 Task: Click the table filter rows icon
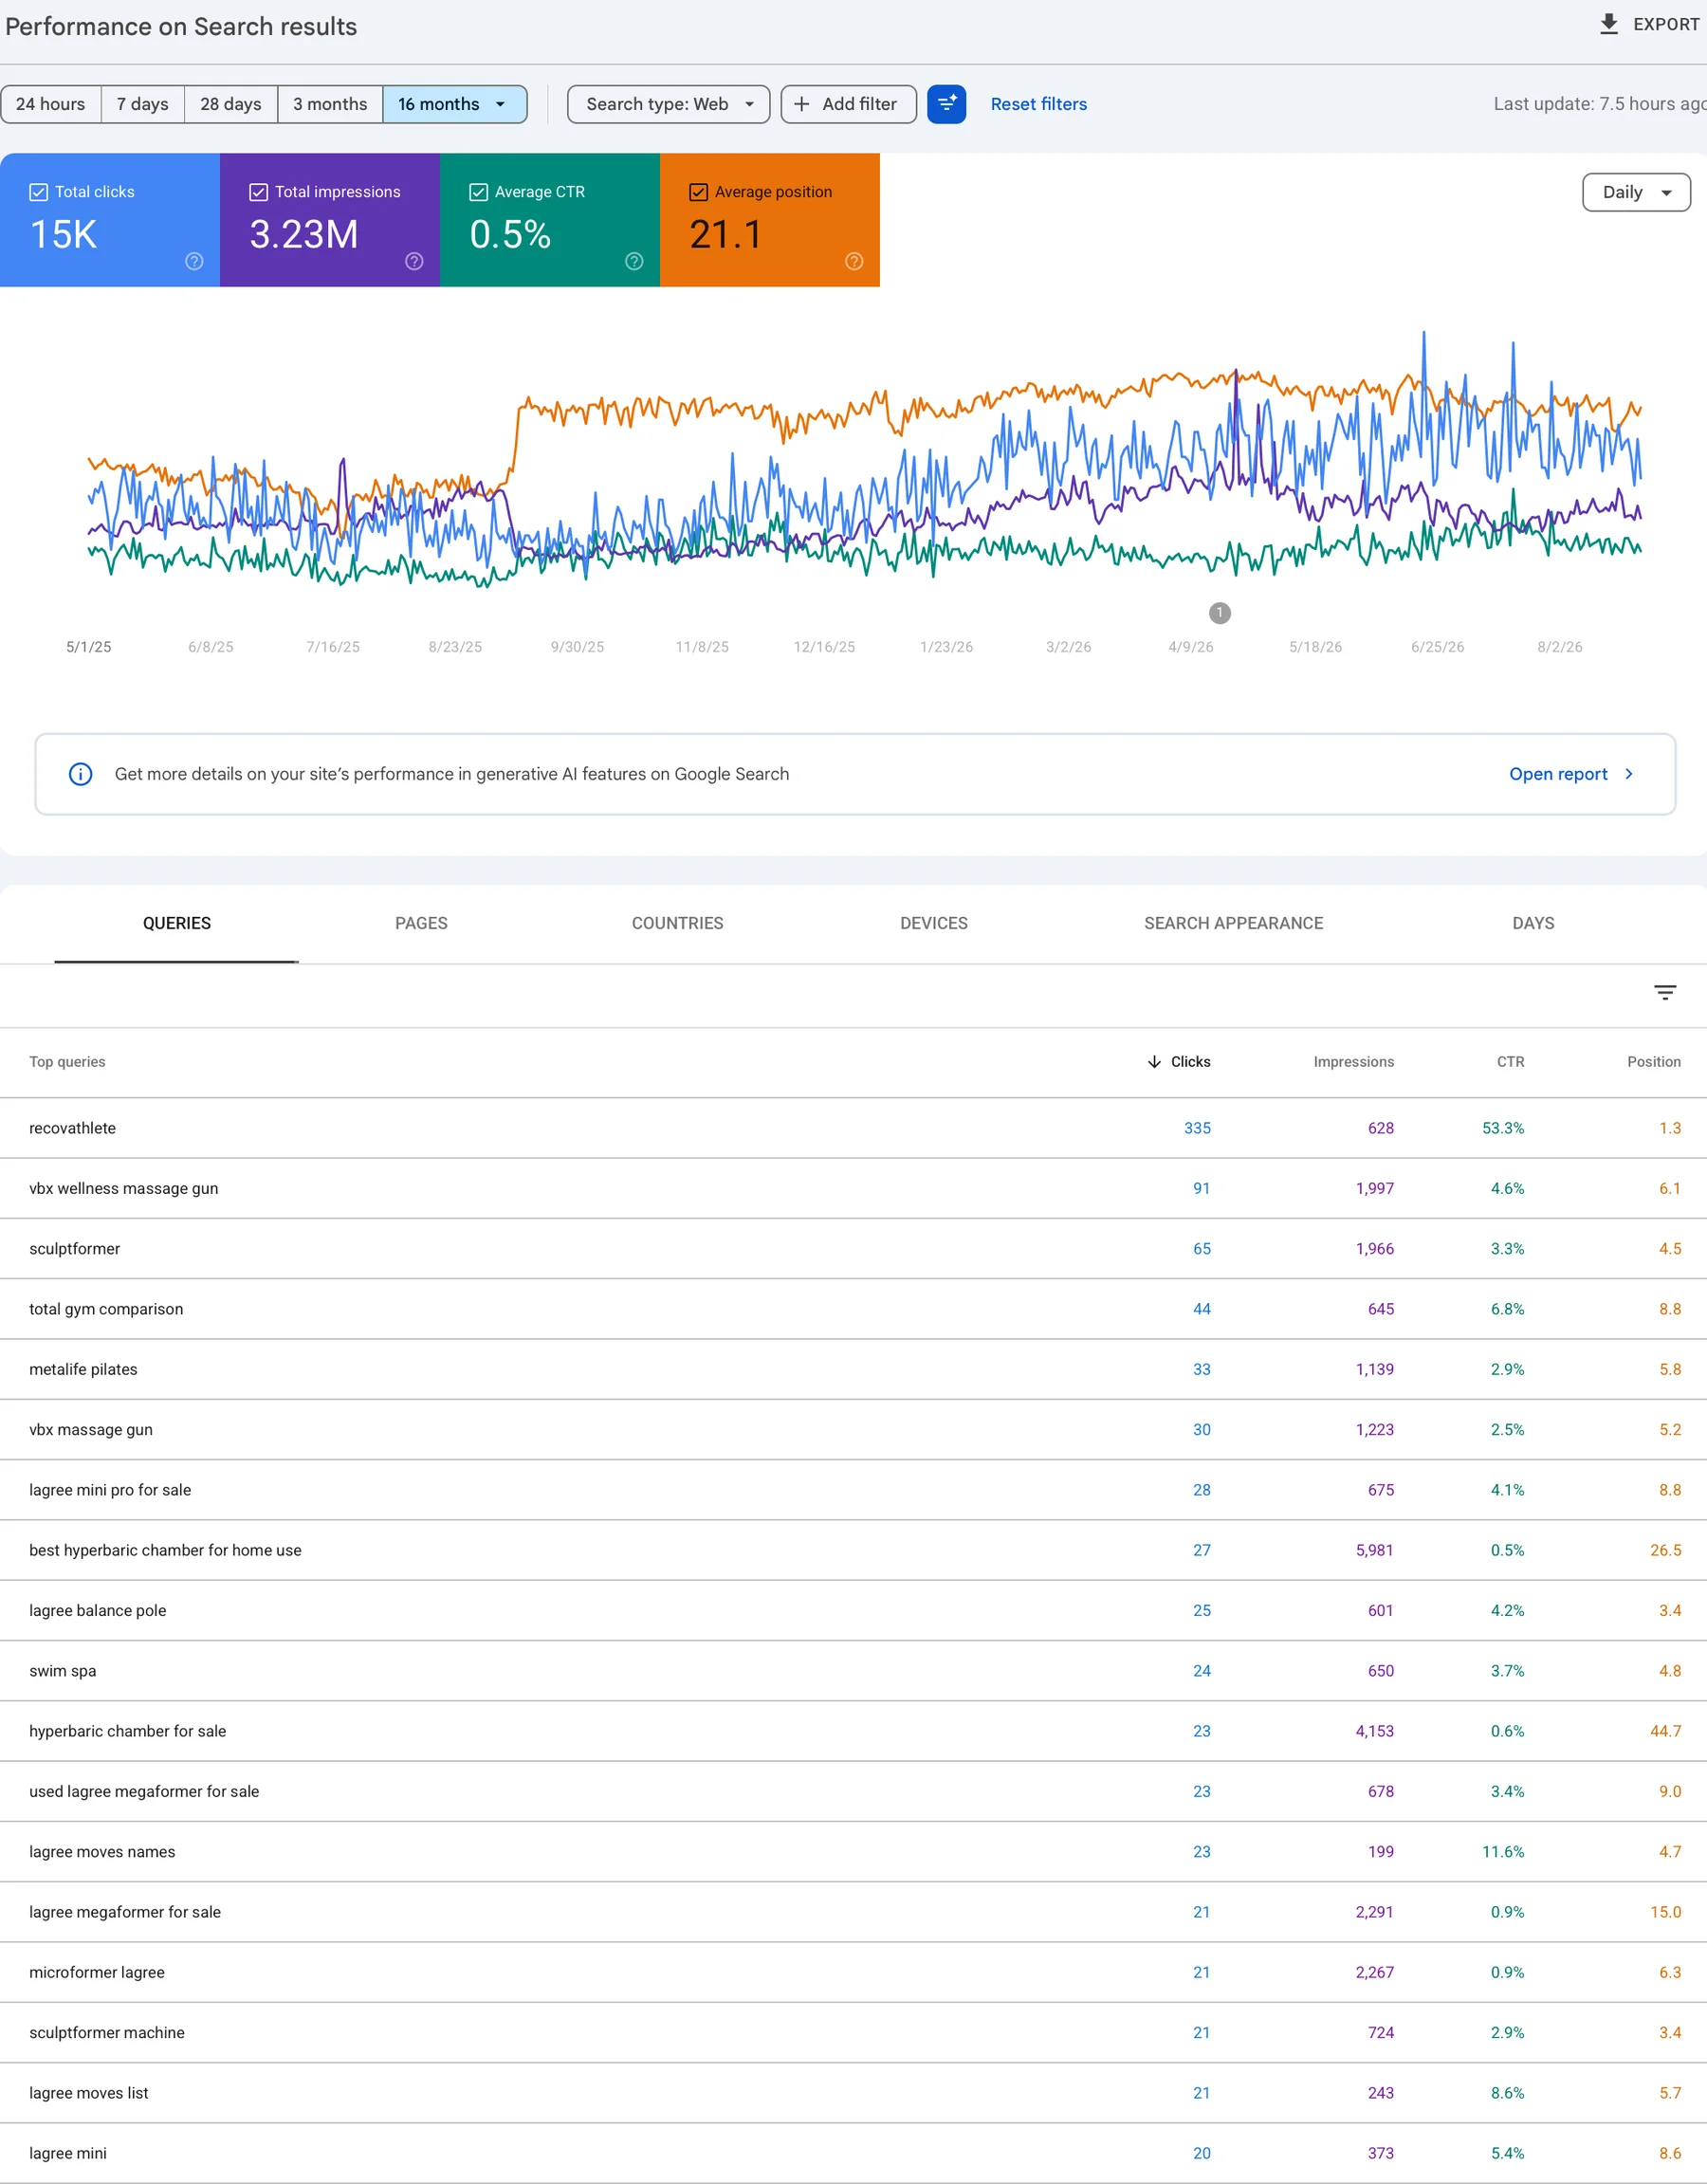point(1665,992)
